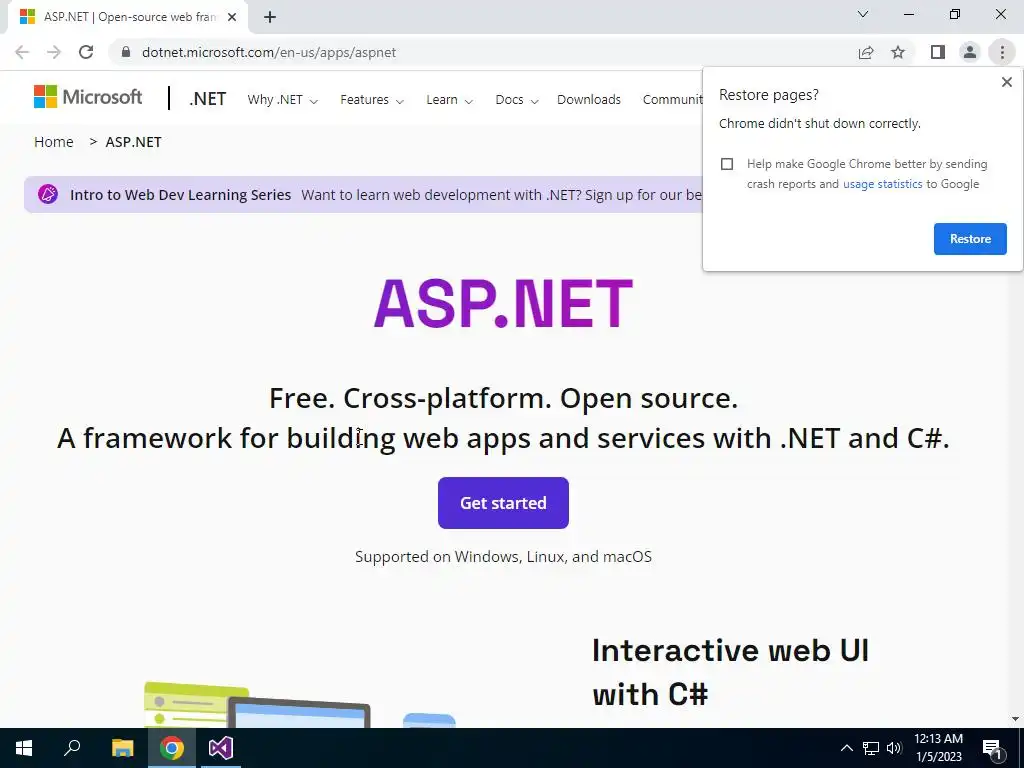Check the send crash reports checkbox

click(x=727, y=164)
